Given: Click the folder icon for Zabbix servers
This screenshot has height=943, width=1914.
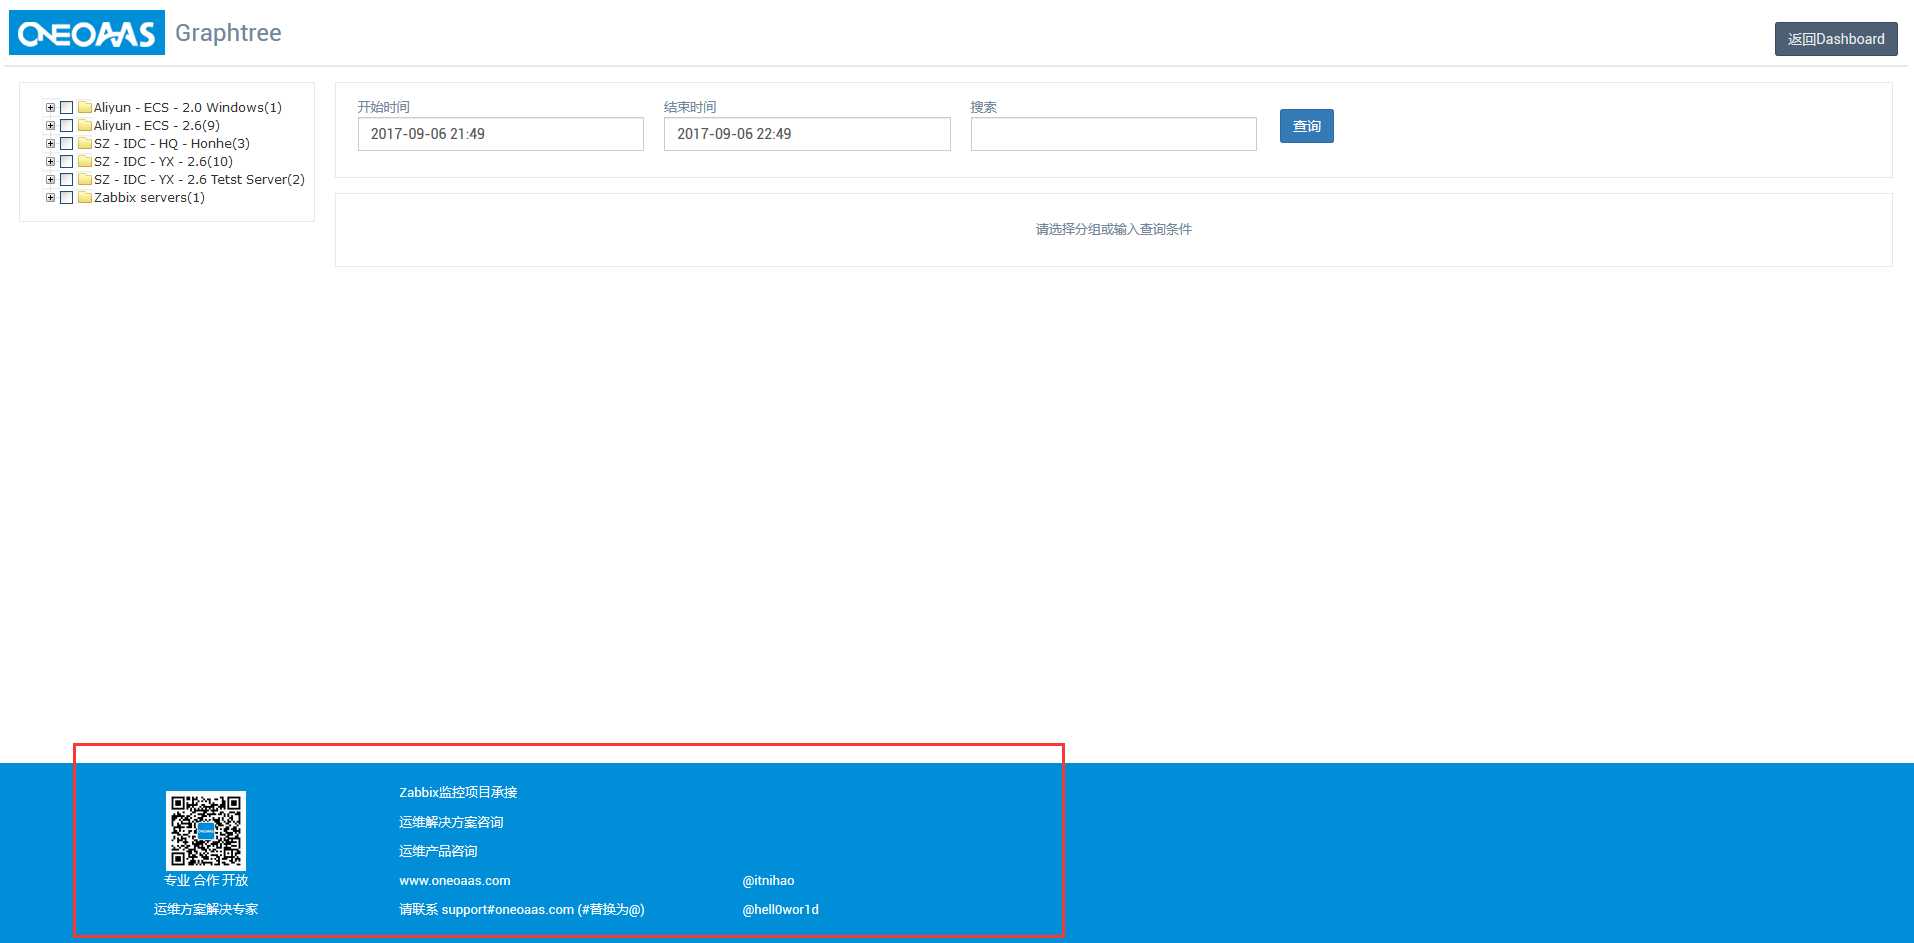Looking at the screenshot, I should click(x=85, y=197).
